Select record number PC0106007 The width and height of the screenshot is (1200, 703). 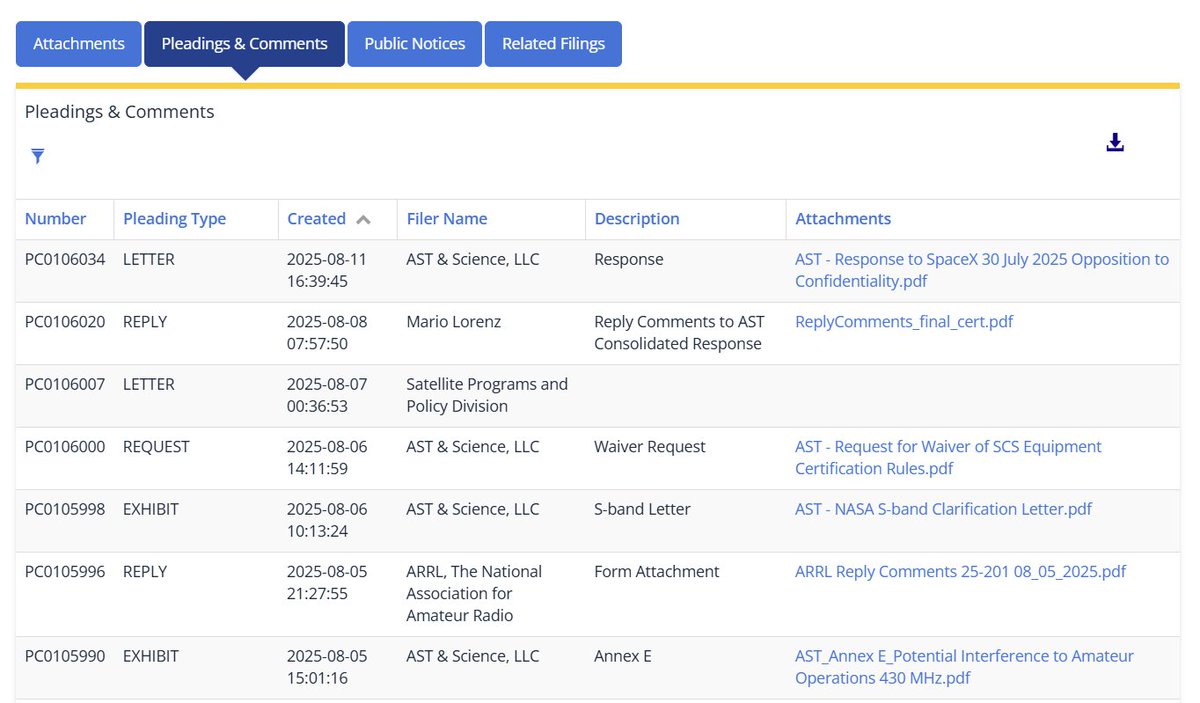tap(65, 385)
